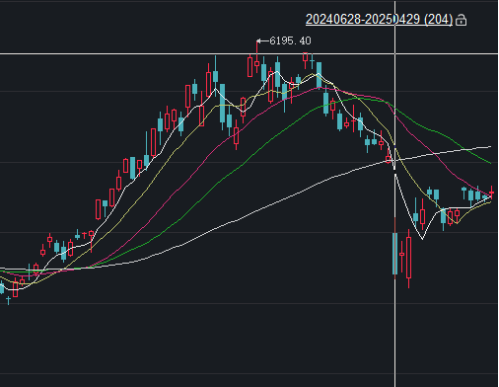Click the 6195.40 peak price label
The image size is (499, 387).
[x=290, y=41]
